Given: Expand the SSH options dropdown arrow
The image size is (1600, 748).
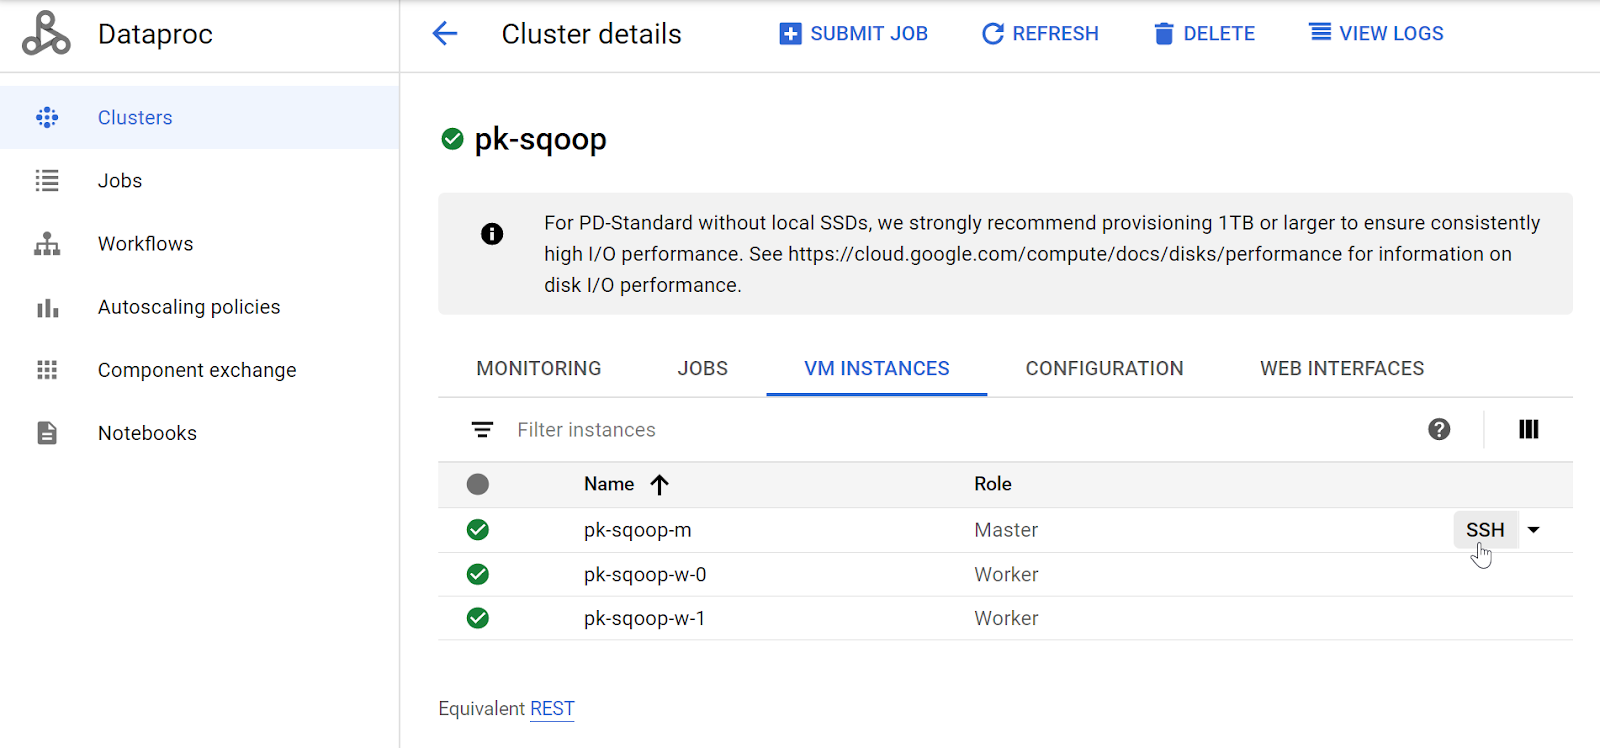Looking at the screenshot, I should (1534, 530).
